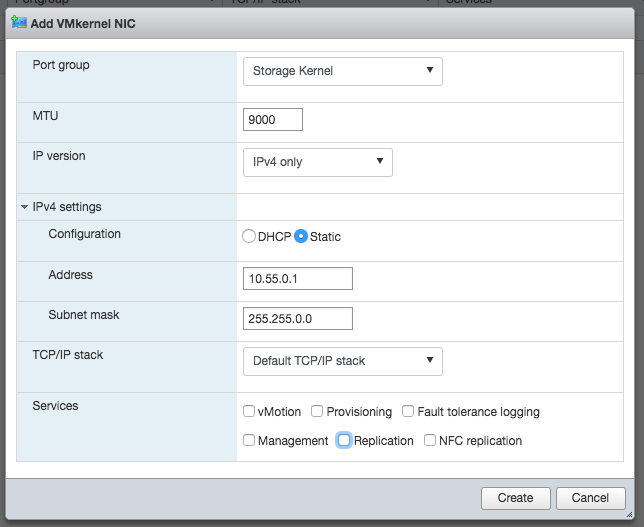Click the Add VMkernel NIC title icon
644x527 pixels.
click(19, 22)
